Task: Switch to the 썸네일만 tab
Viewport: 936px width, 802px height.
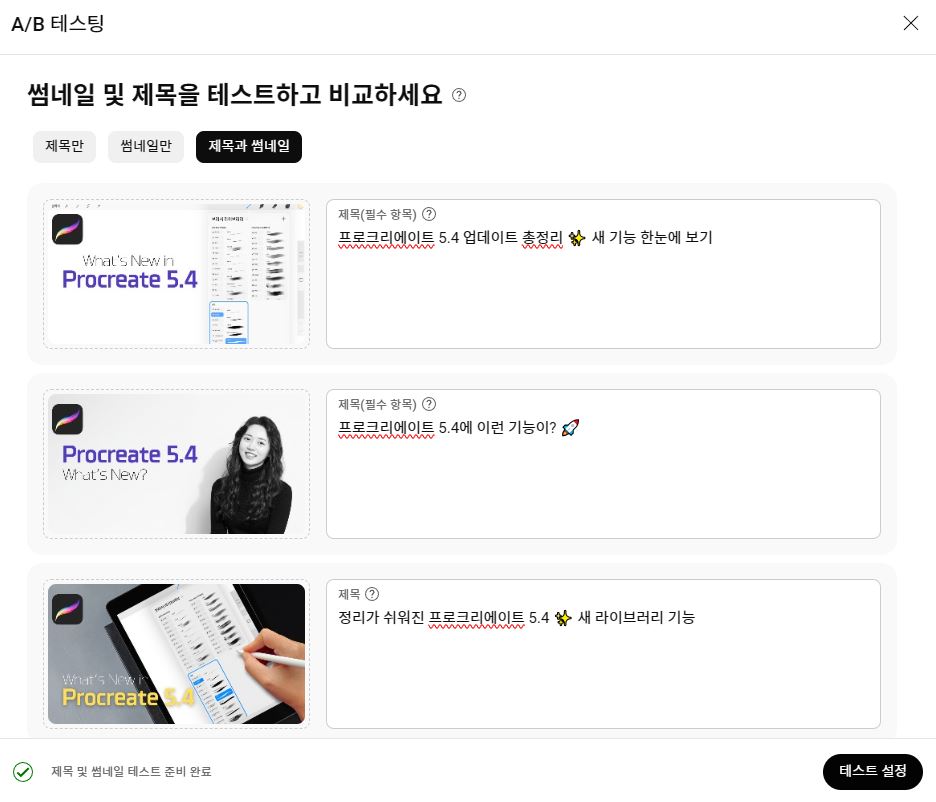Action: (x=145, y=146)
